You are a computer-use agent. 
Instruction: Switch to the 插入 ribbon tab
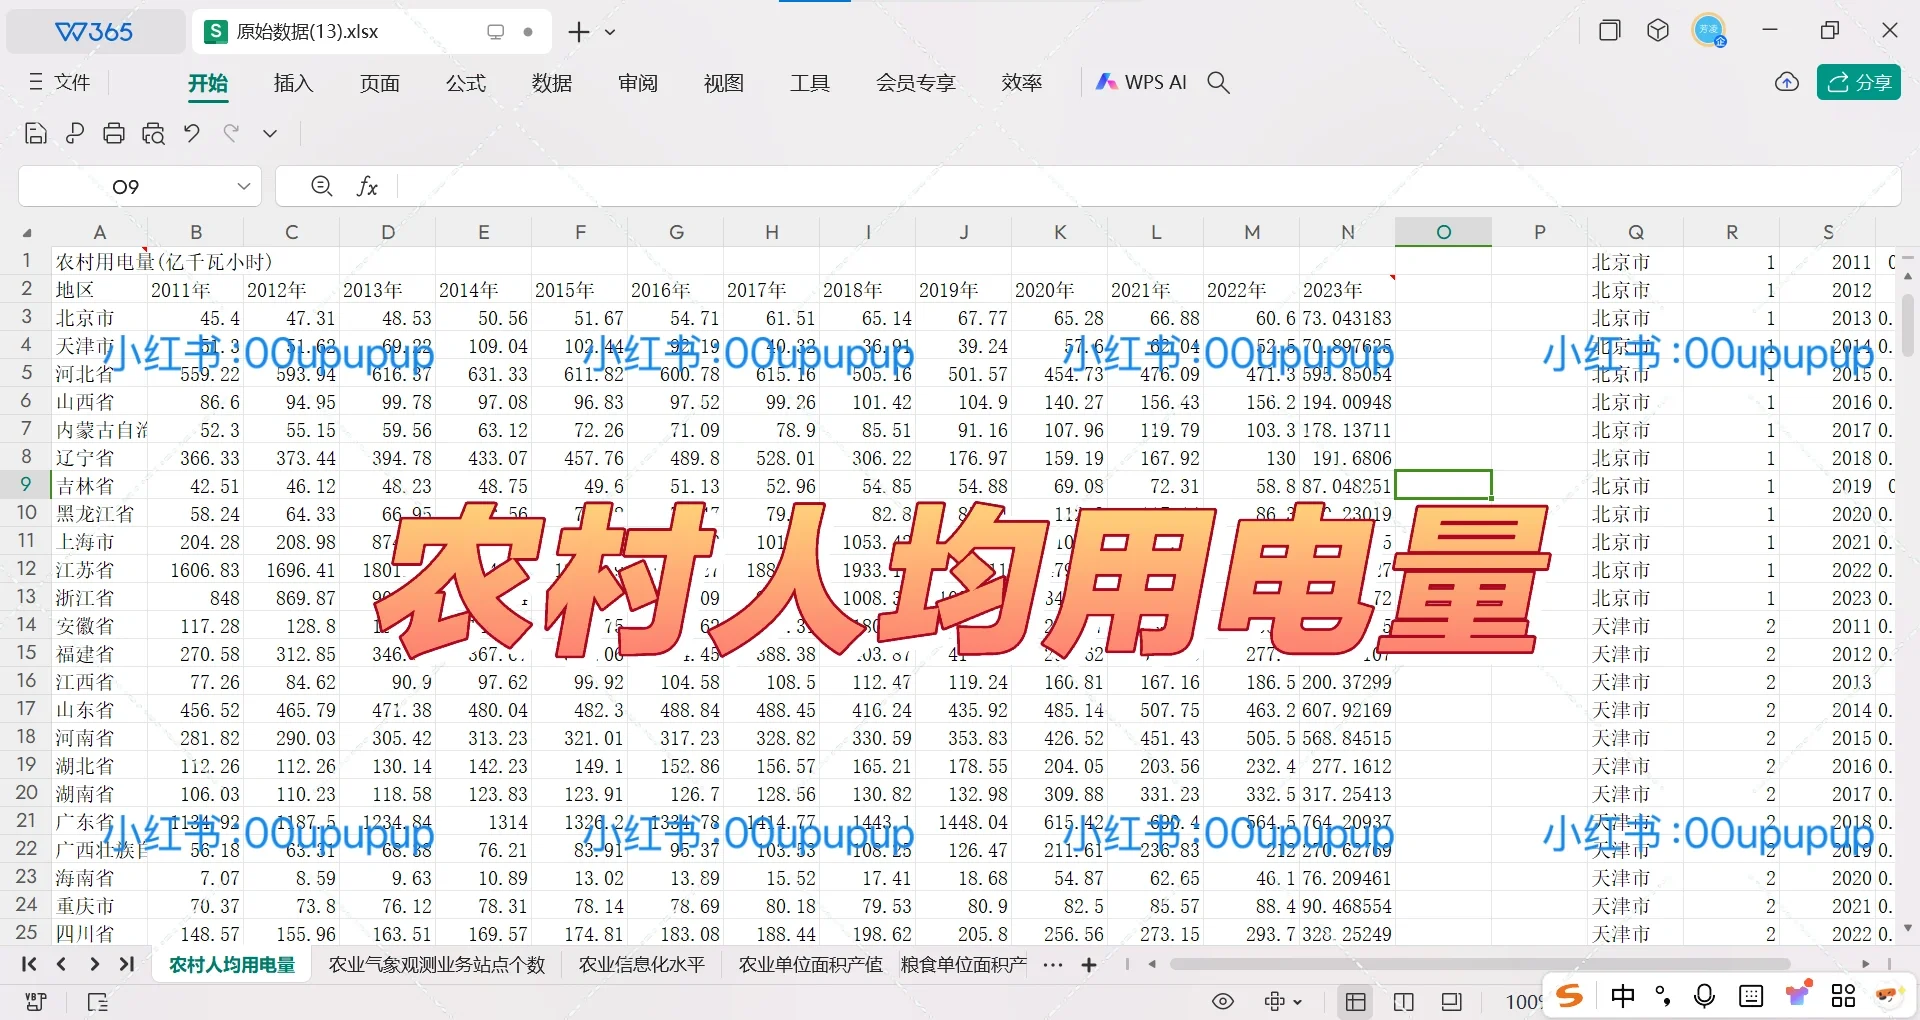tap(294, 83)
